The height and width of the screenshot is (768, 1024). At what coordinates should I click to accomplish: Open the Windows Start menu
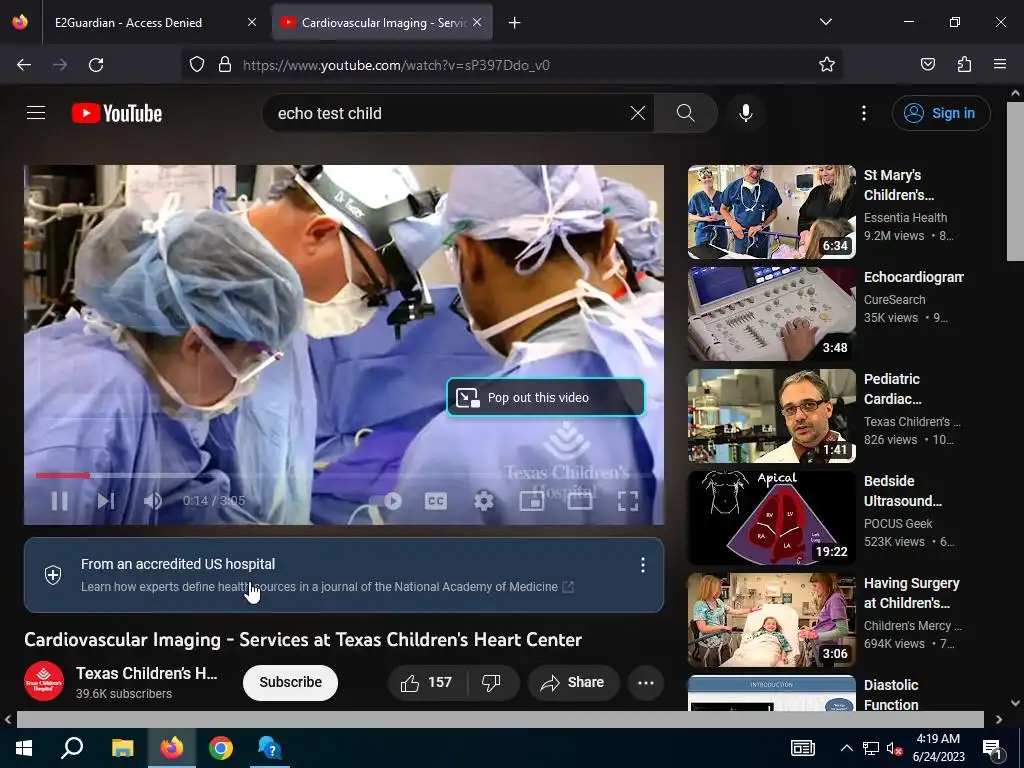24,748
